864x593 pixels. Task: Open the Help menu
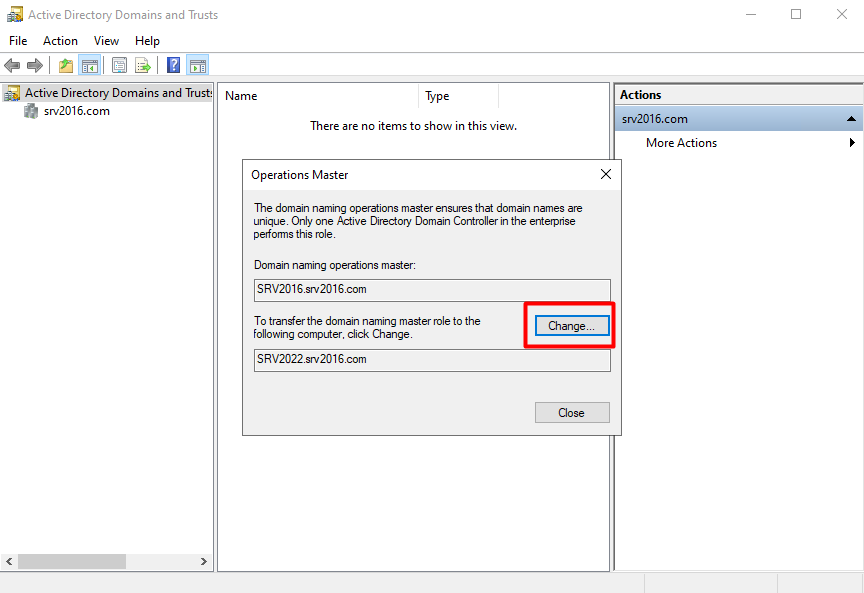coord(147,41)
